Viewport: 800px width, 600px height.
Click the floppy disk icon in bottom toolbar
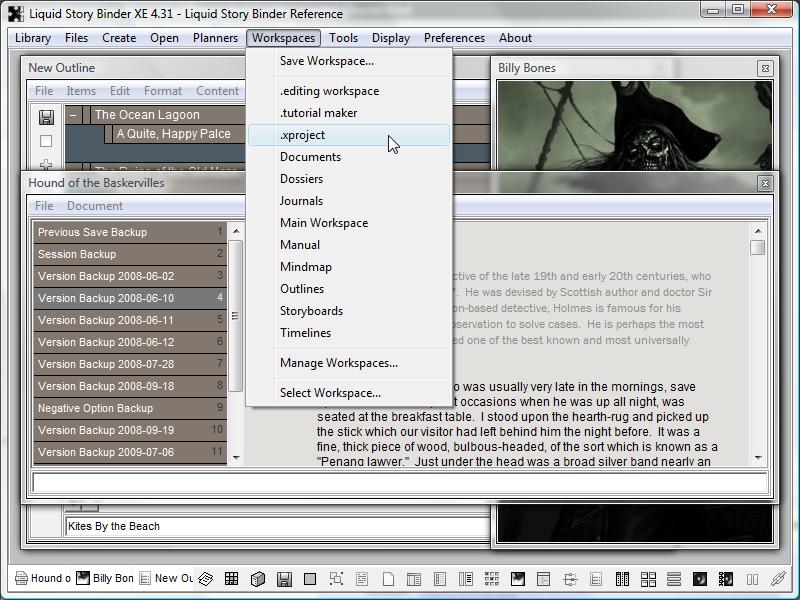tap(284, 579)
